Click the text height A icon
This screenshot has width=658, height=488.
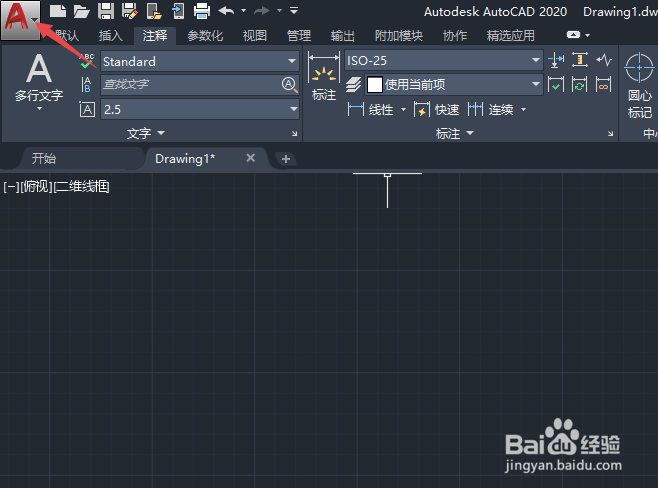(x=87, y=110)
